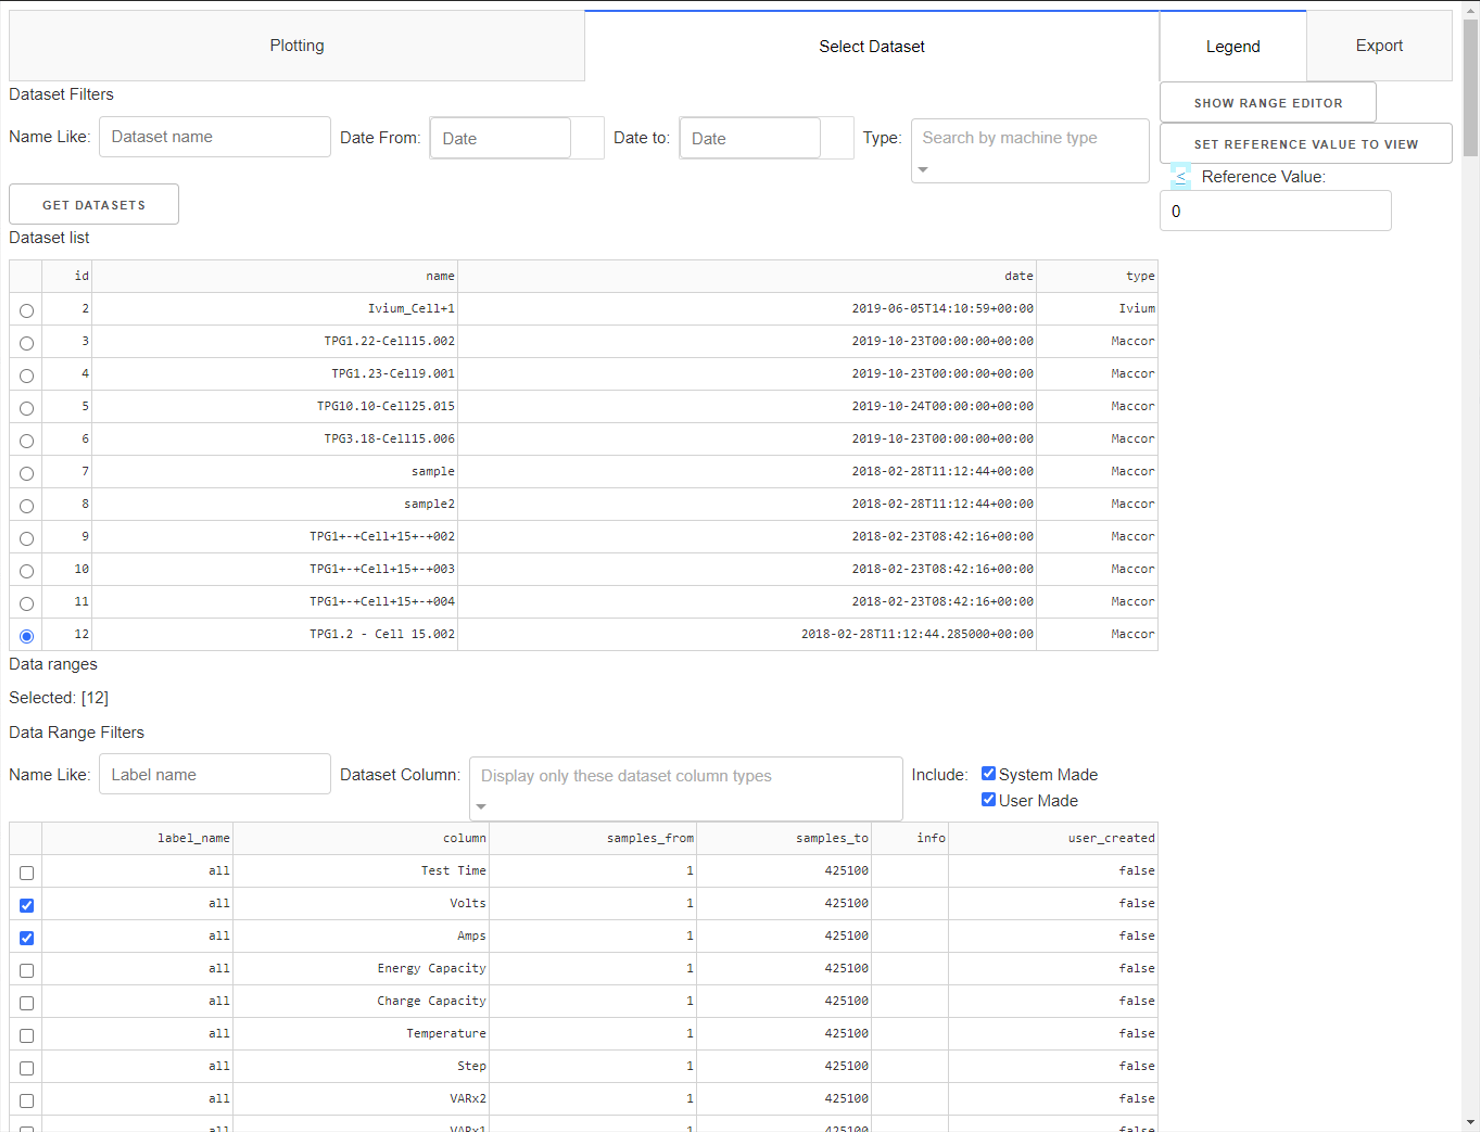Focus the Dataset name filter field
Image resolution: width=1480 pixels, height=1132 pixels.
coord(215,137)
